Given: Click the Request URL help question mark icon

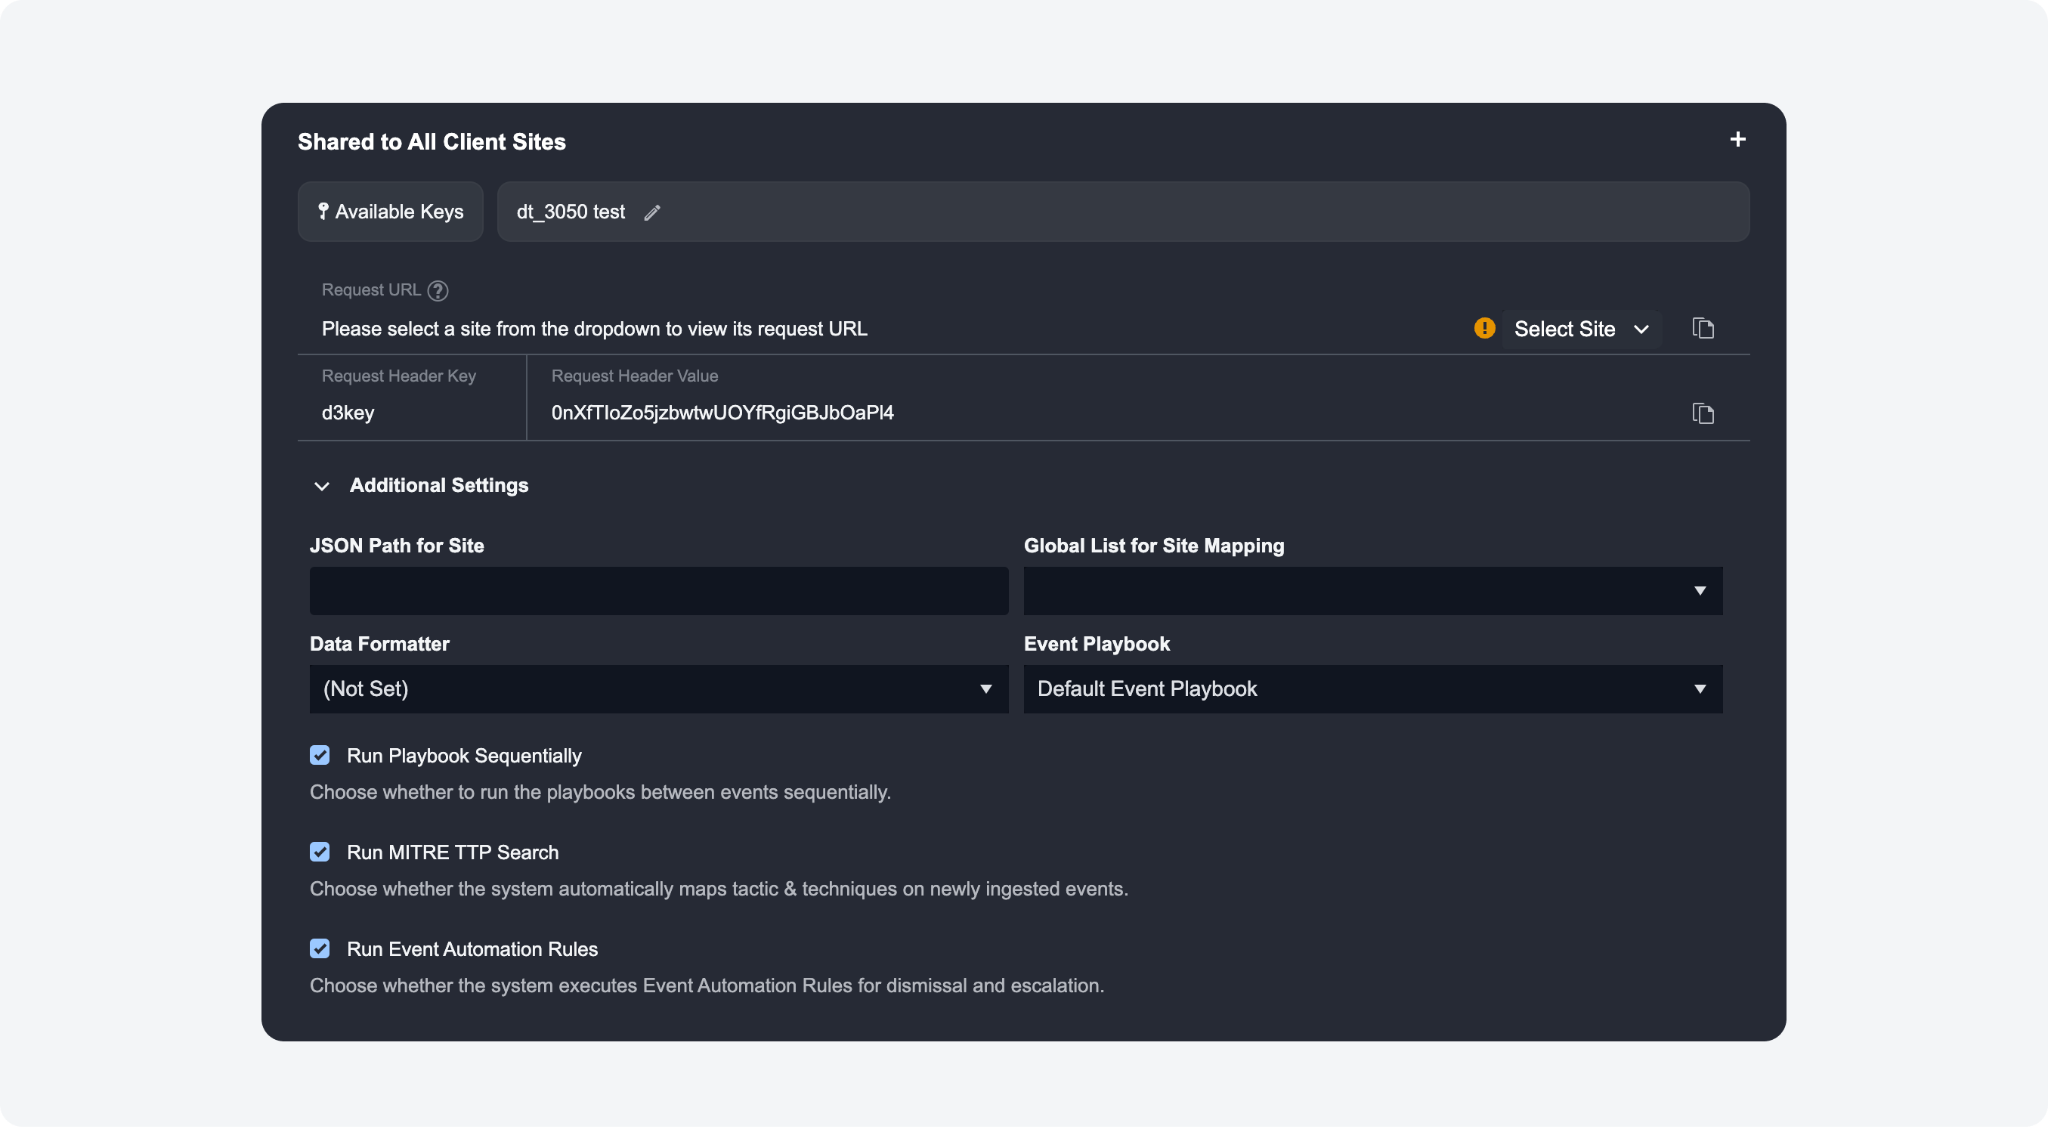Looking at the screenshot, I should pos(438,291).
